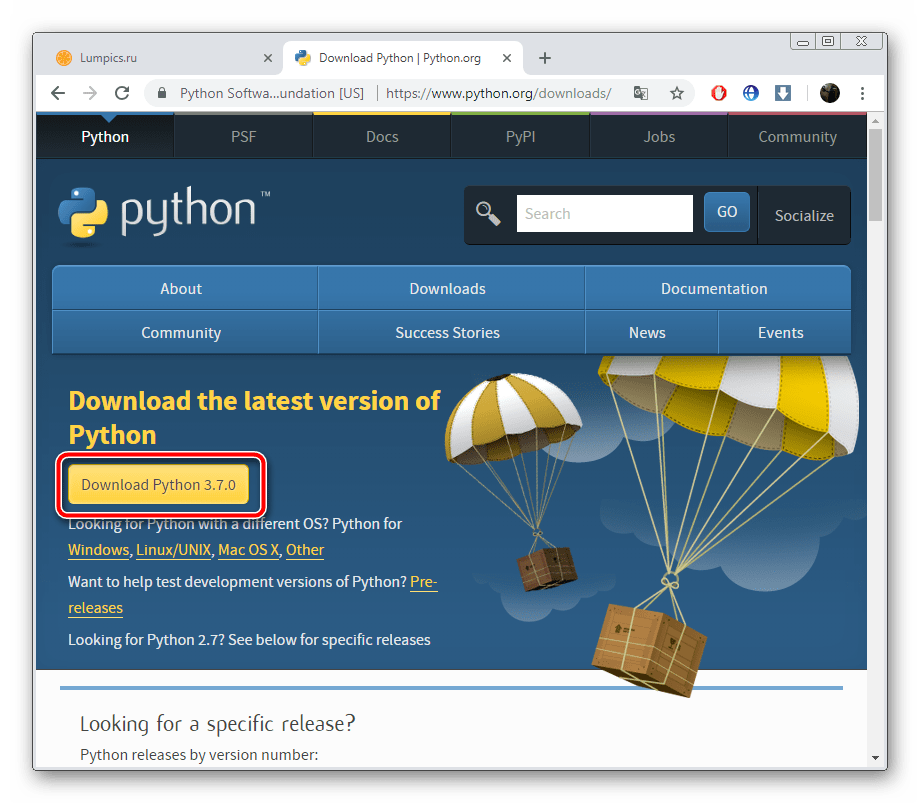Close the Download Python tab
This screenshot has height=803, width=920.
507,58
